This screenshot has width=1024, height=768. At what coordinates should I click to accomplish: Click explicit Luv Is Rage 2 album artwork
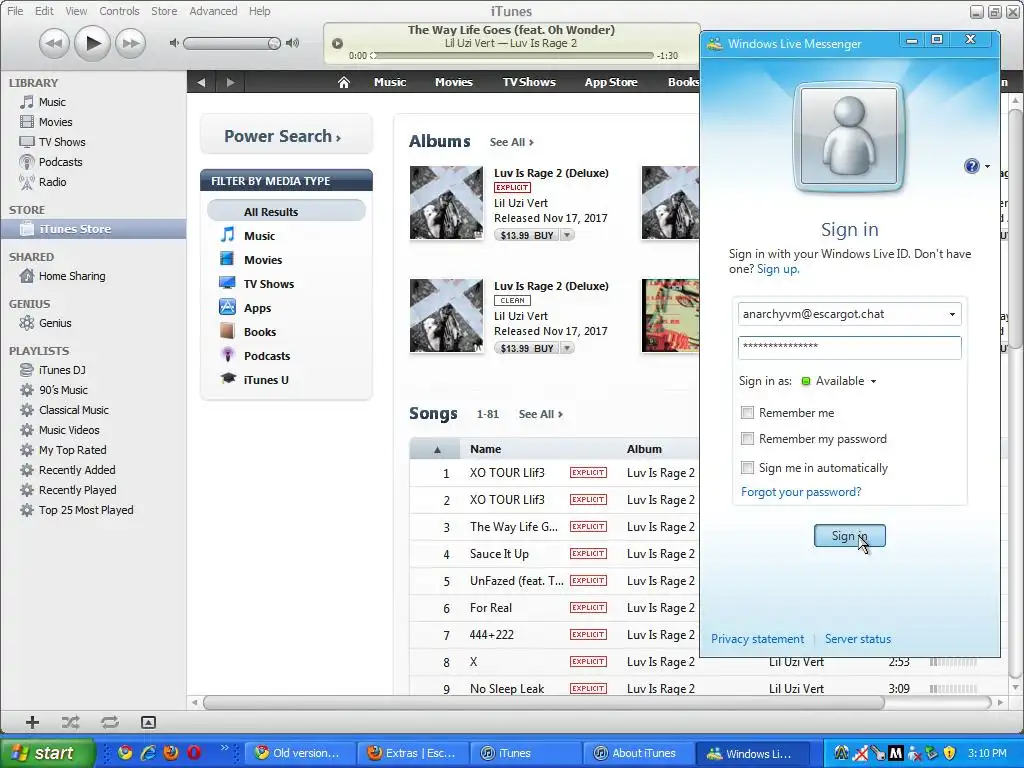click(446, 202)
